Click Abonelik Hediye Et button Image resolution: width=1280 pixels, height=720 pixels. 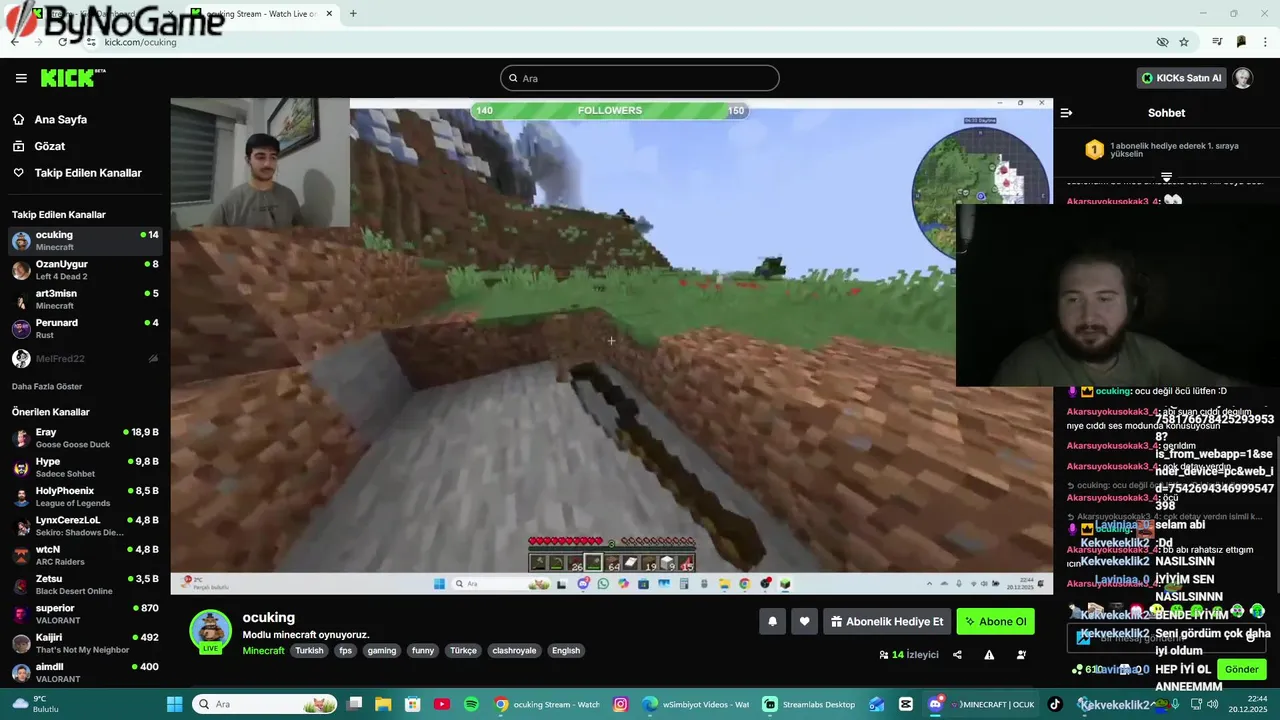[887, 621]
